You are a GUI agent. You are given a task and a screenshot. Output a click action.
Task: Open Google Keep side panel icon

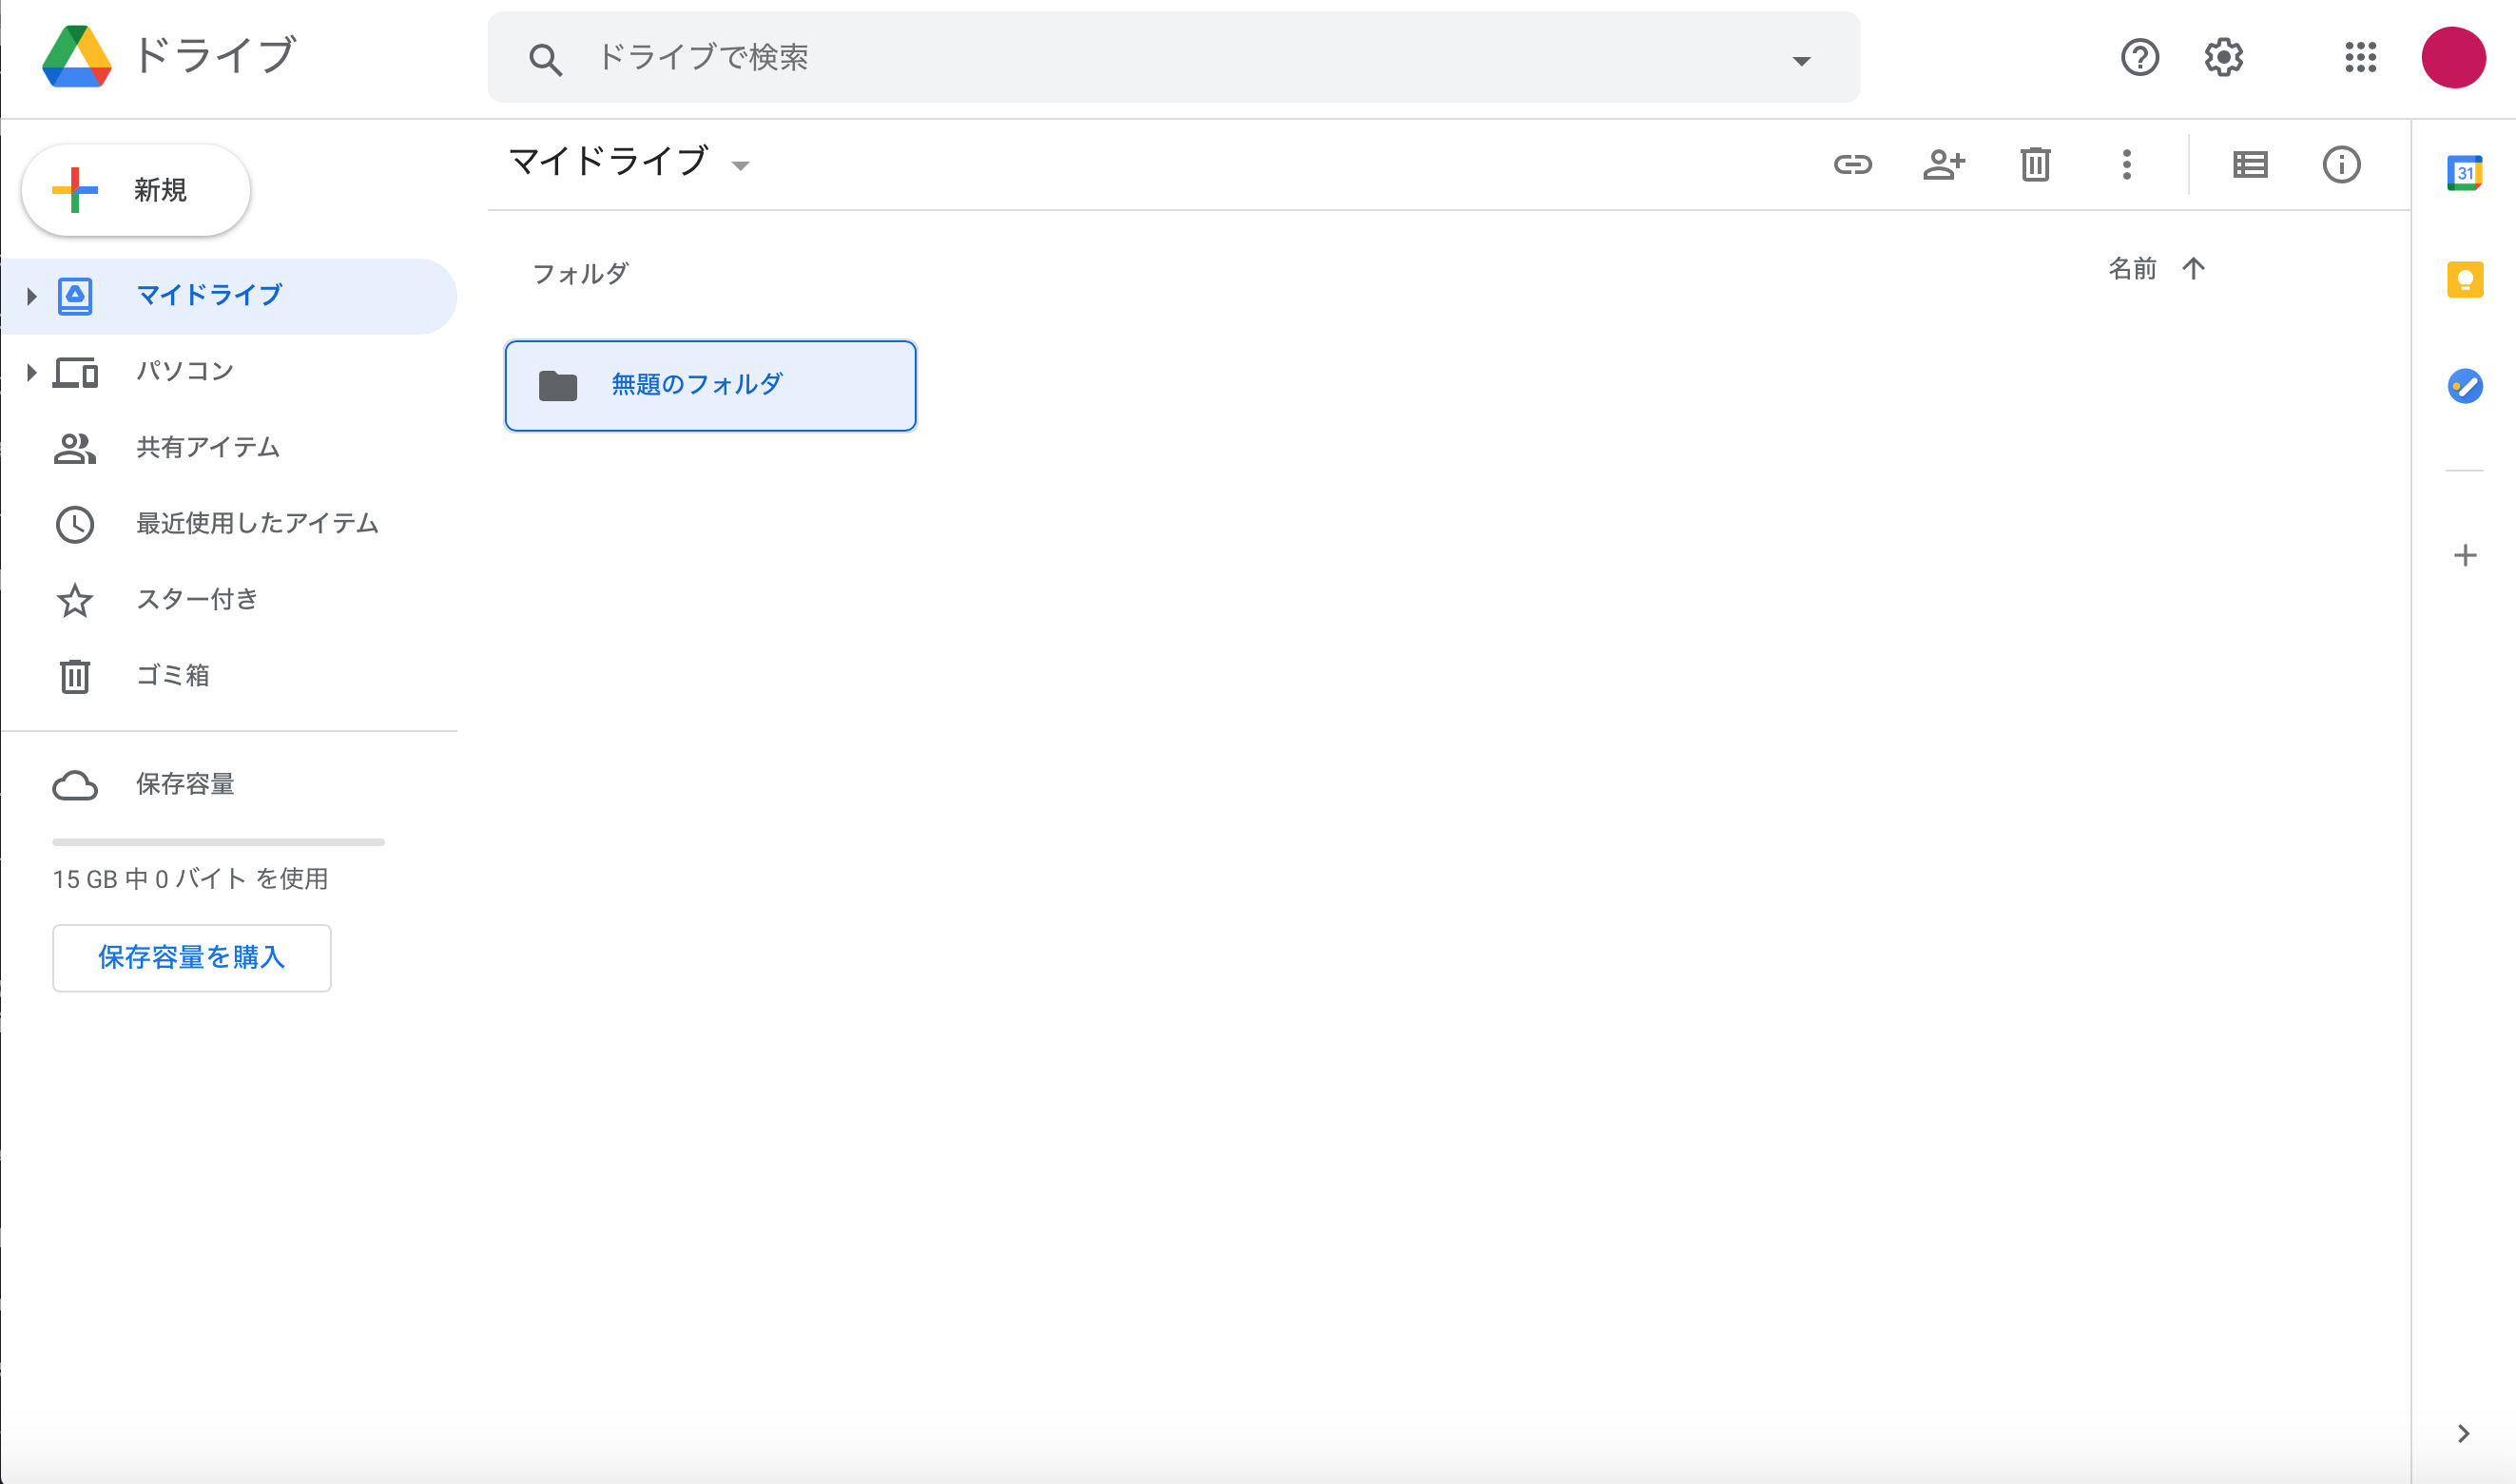tap(2464, 279)
